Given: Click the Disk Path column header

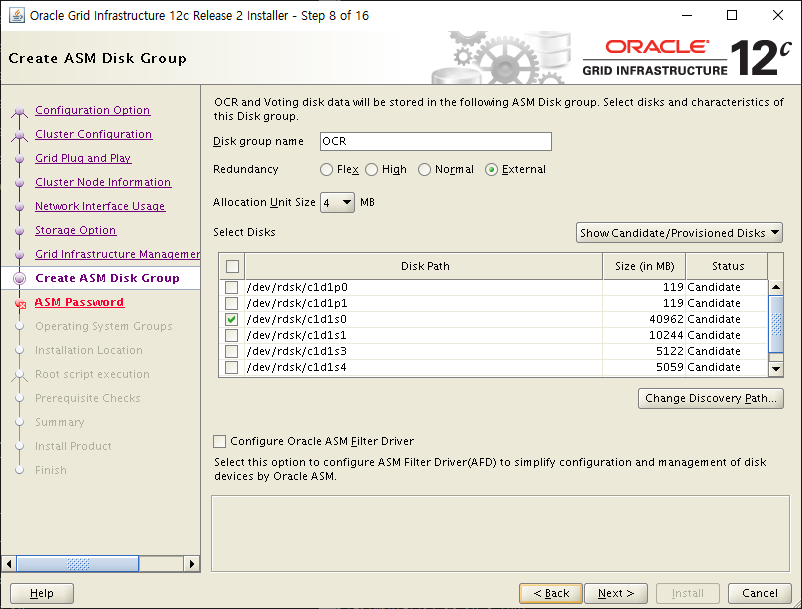Looking at the screenshot, I should (x=424, y=266).
